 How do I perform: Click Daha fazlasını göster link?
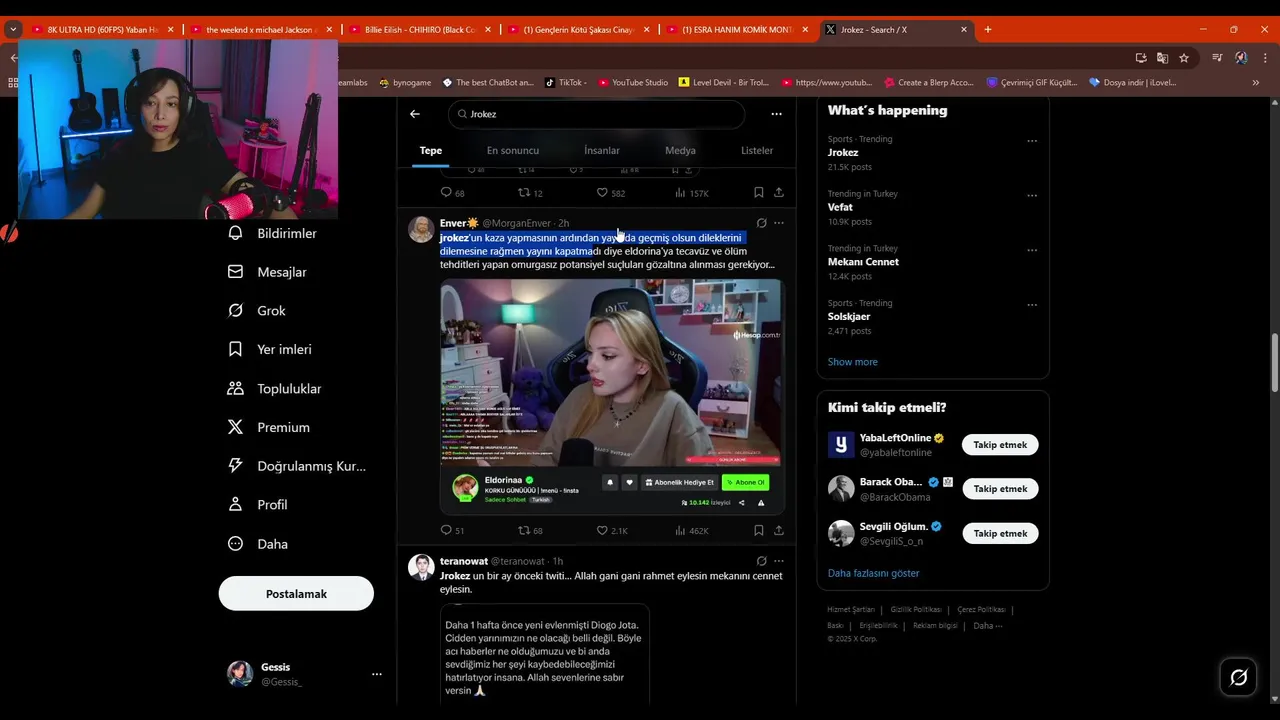coord(873,573)
